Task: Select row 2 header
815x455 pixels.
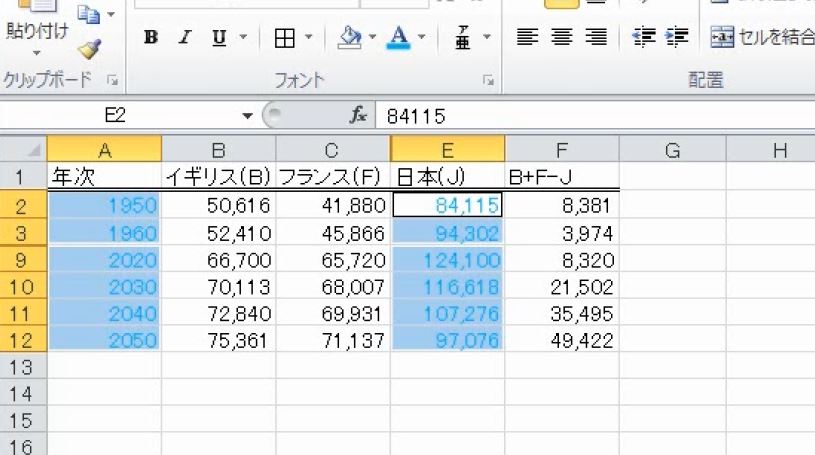Action: click(x=23, y=206)
